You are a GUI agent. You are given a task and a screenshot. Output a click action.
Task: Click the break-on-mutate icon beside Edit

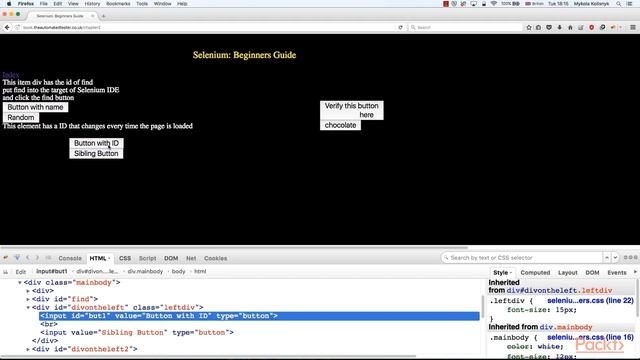(x=5, y=272)
